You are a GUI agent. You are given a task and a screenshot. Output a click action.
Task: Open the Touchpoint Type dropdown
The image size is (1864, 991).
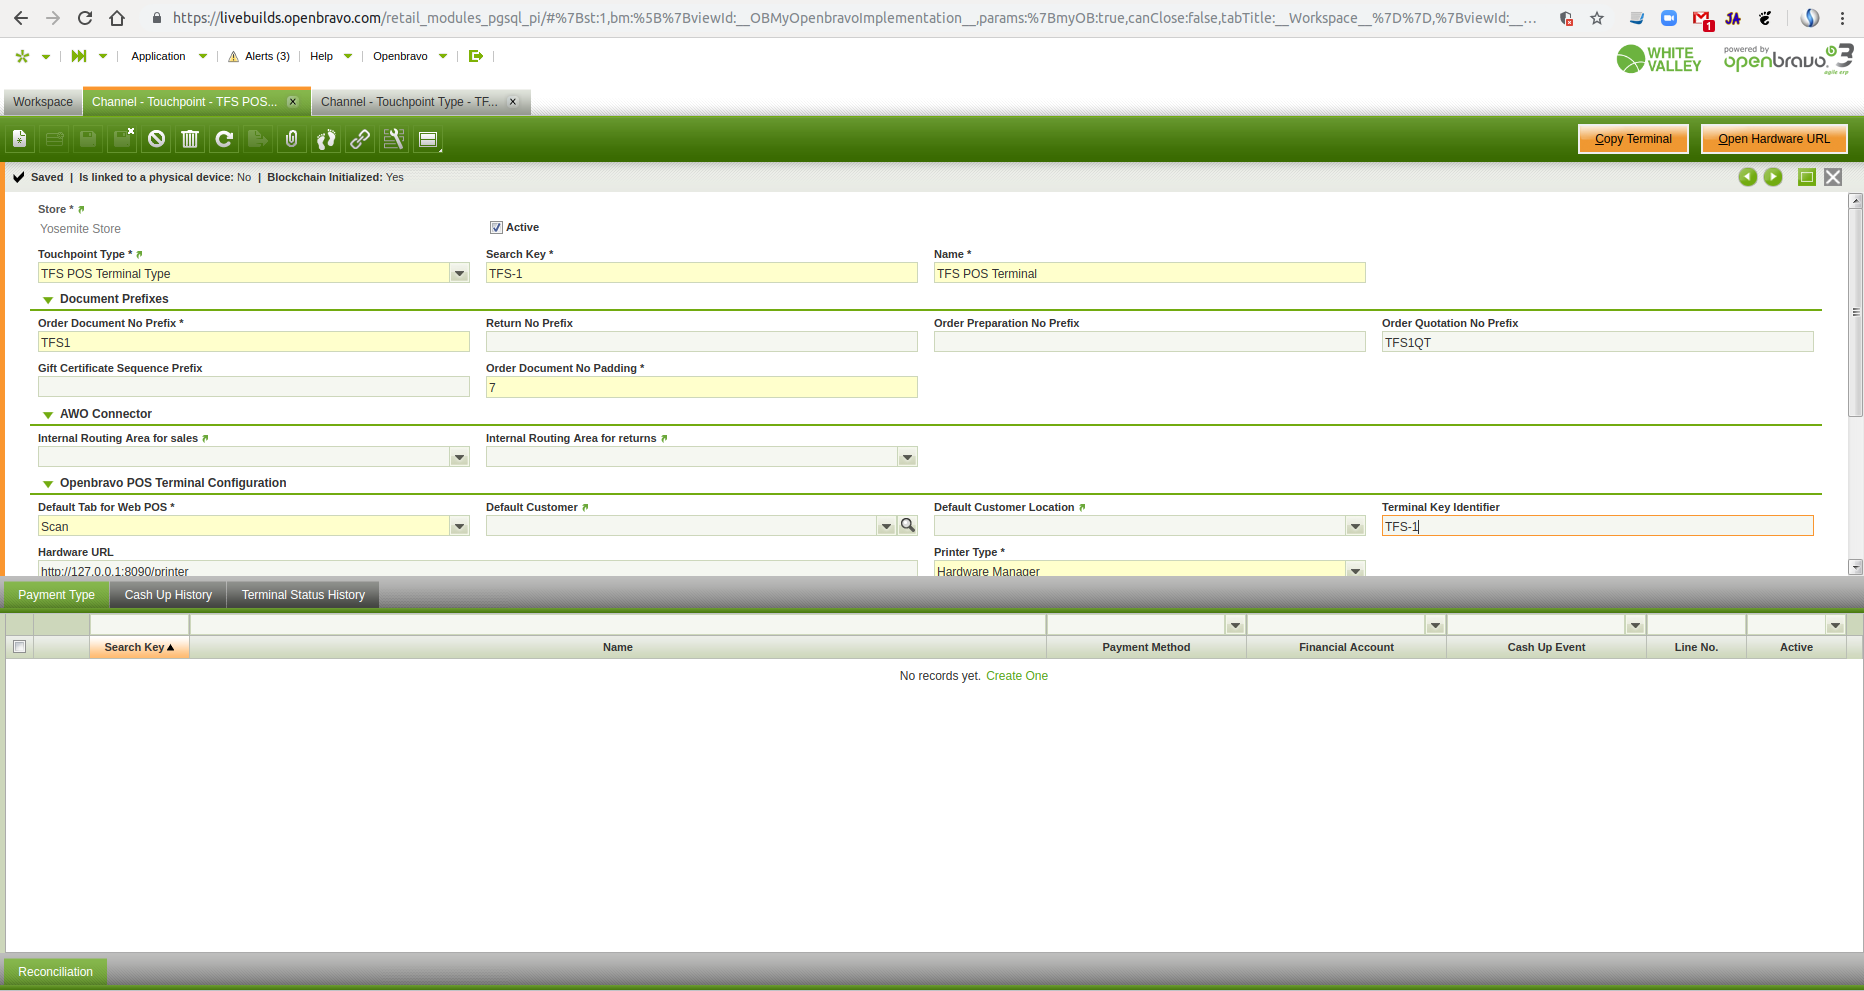click(459, 274)
